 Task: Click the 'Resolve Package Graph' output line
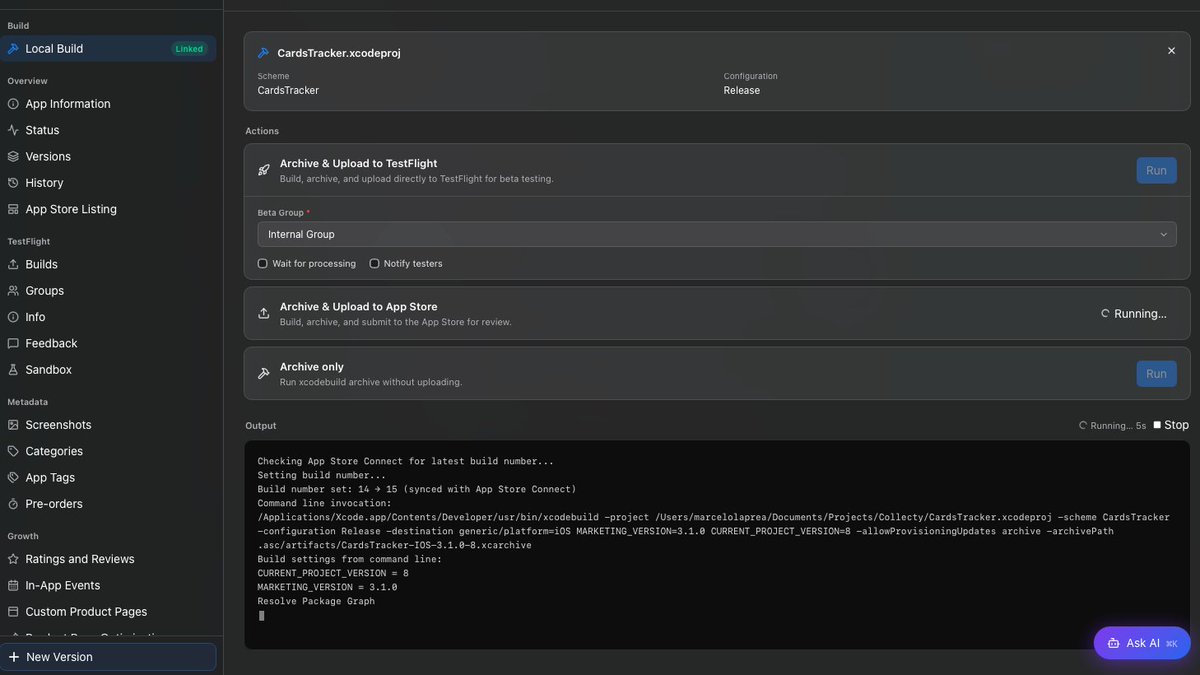(x=316, y=601)
